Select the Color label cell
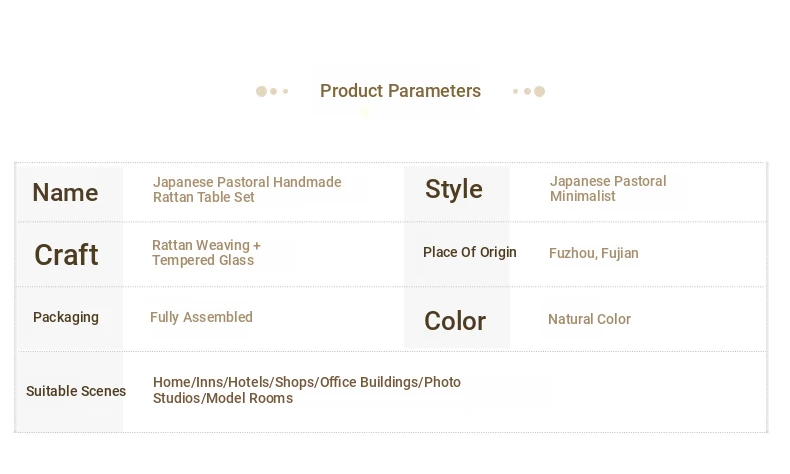This screenshot has height=474, width=790. click(x=455, y=321)
